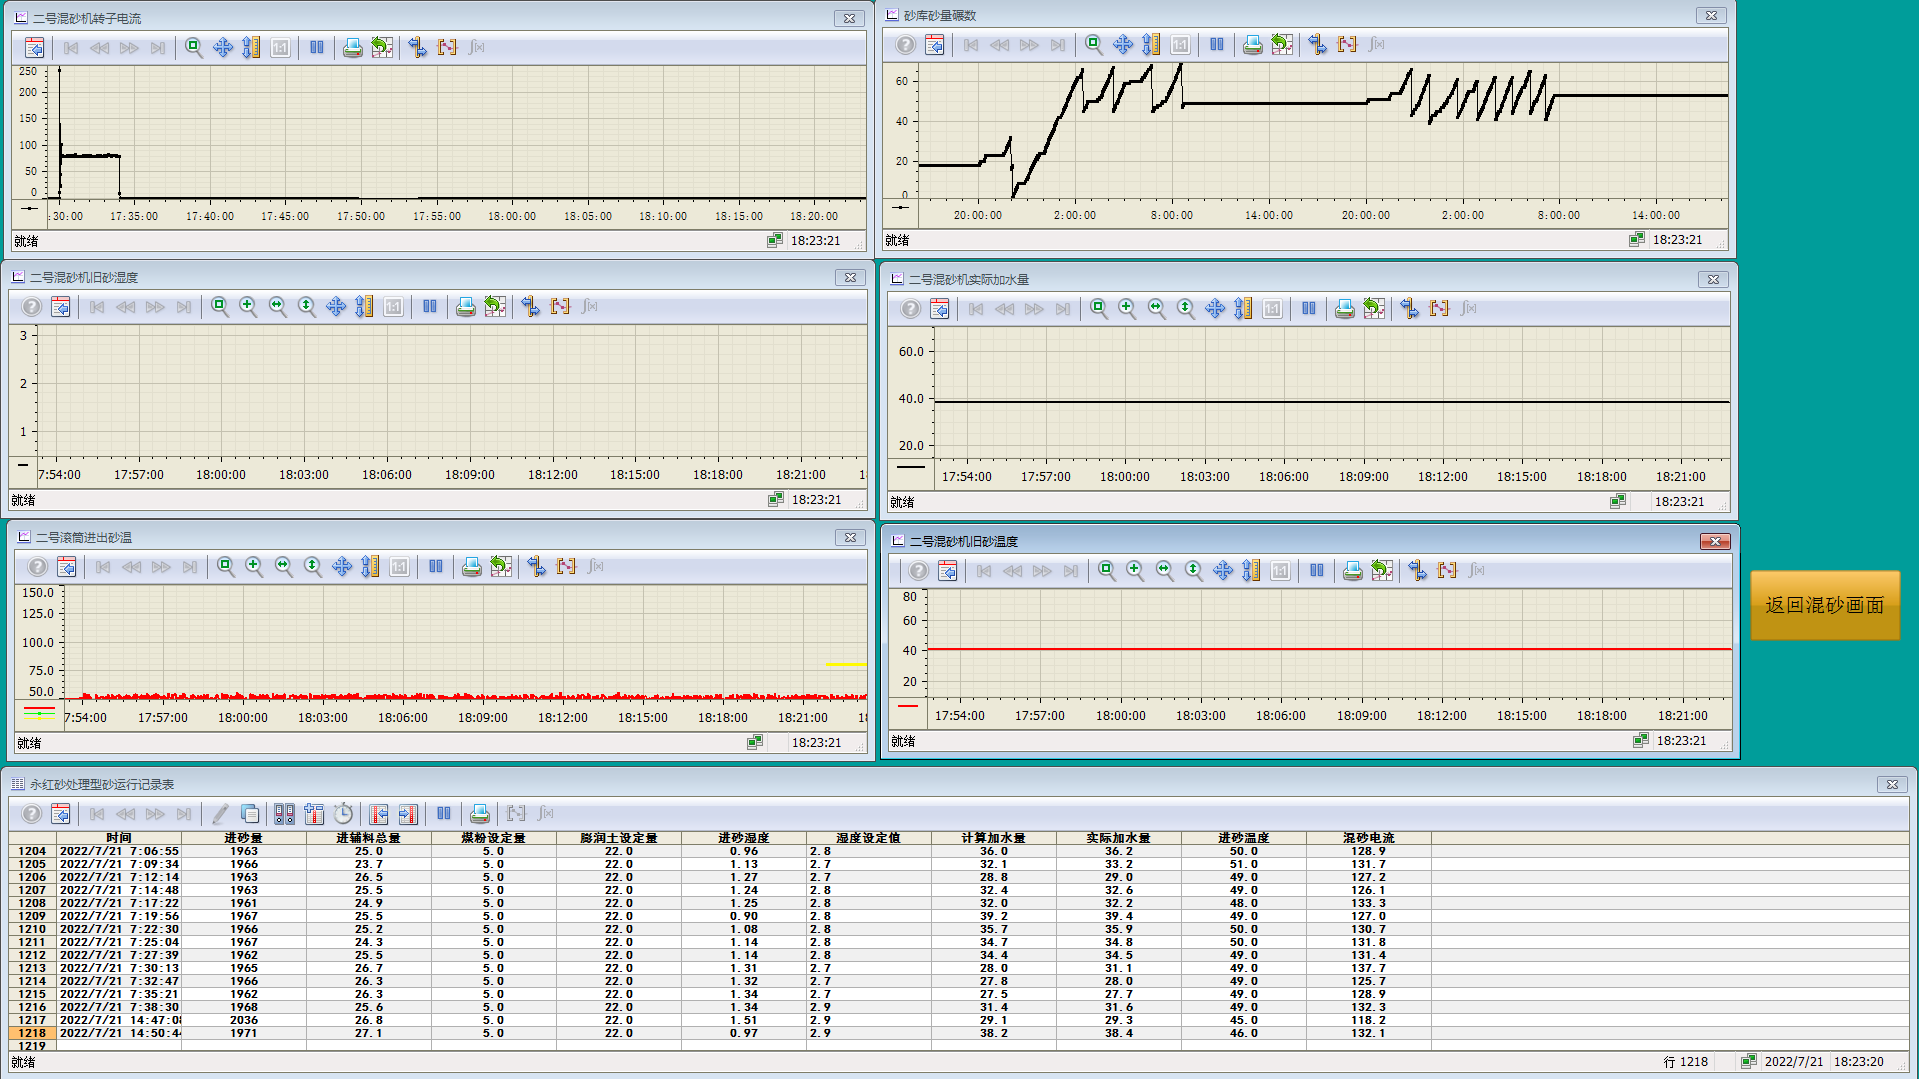This screenshot has width=1919, height=1079.
Task: Zoom time axis in 二号混砂机旧砂湿度 toolbar
Action: tap(278, 307)
